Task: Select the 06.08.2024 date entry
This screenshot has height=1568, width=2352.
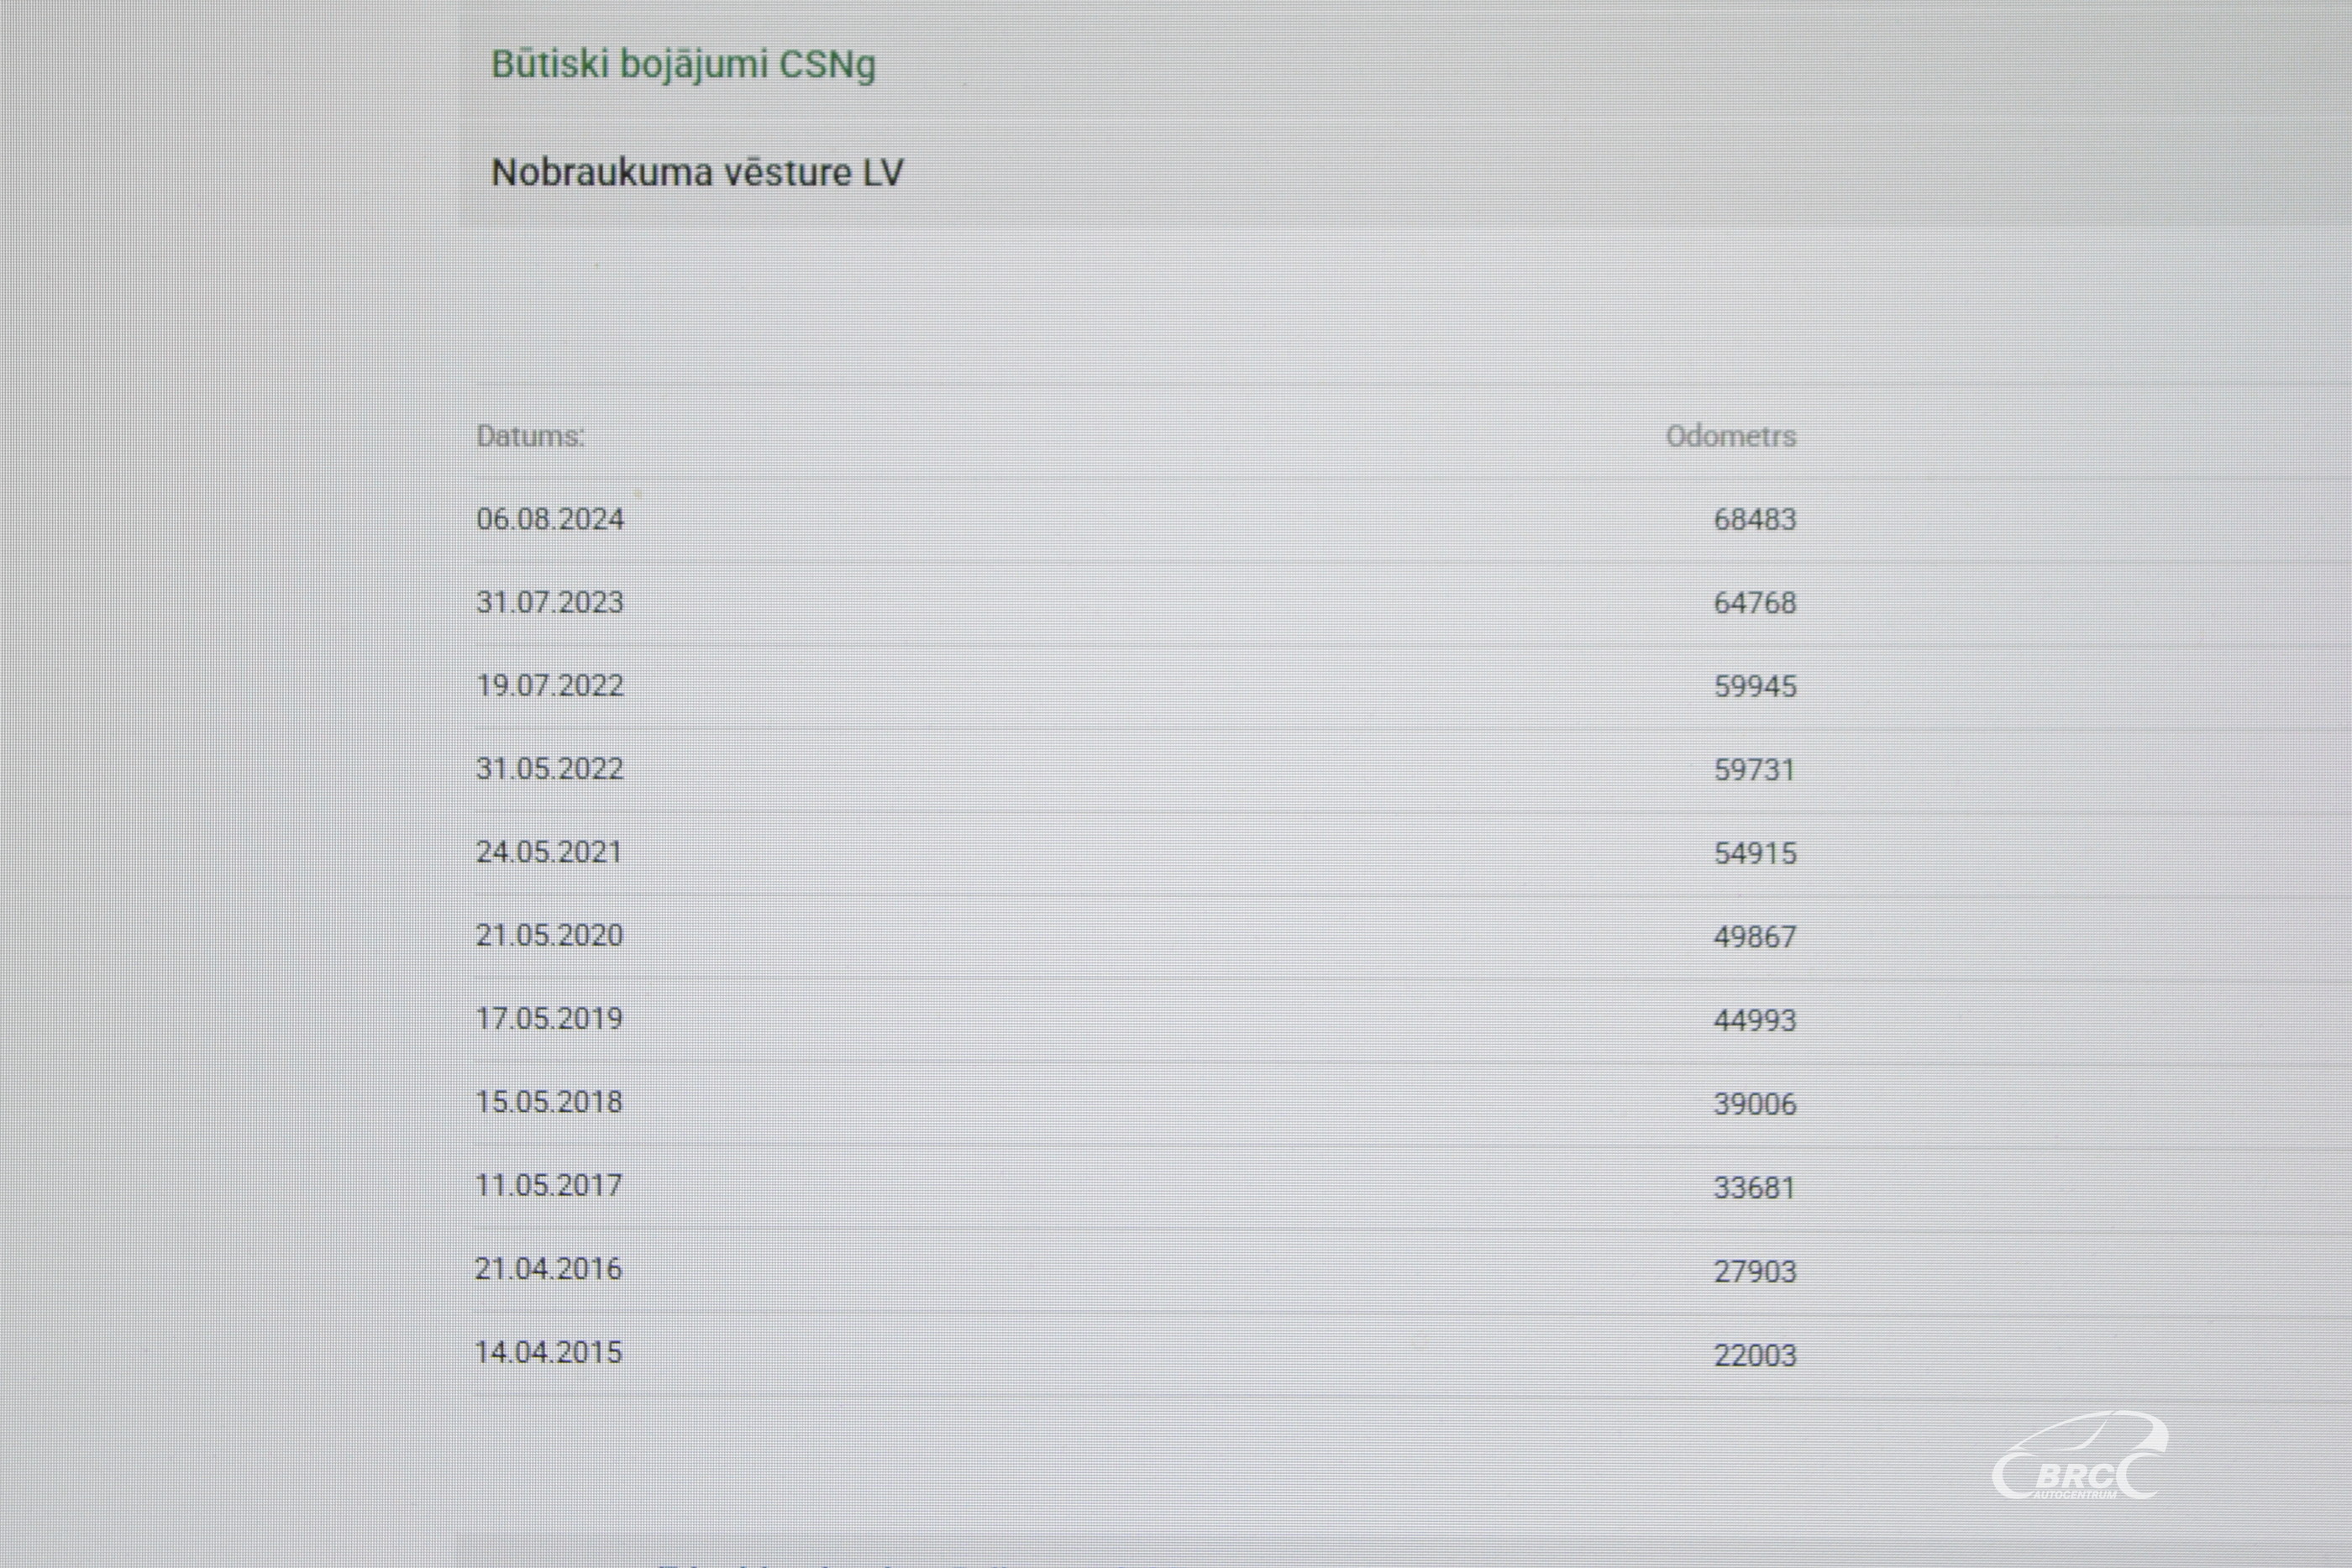Action: point(550,519)
